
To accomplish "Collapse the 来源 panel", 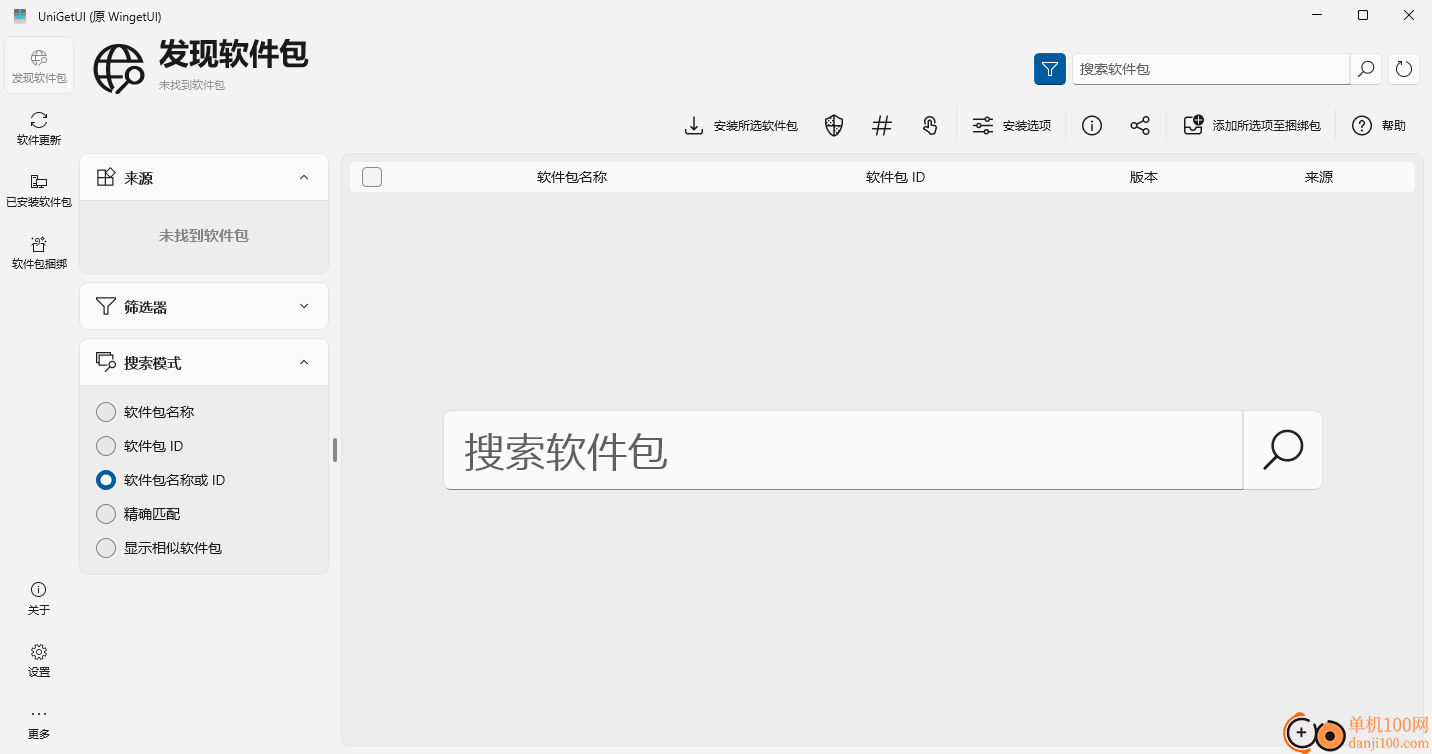I will tap(204, 177).
